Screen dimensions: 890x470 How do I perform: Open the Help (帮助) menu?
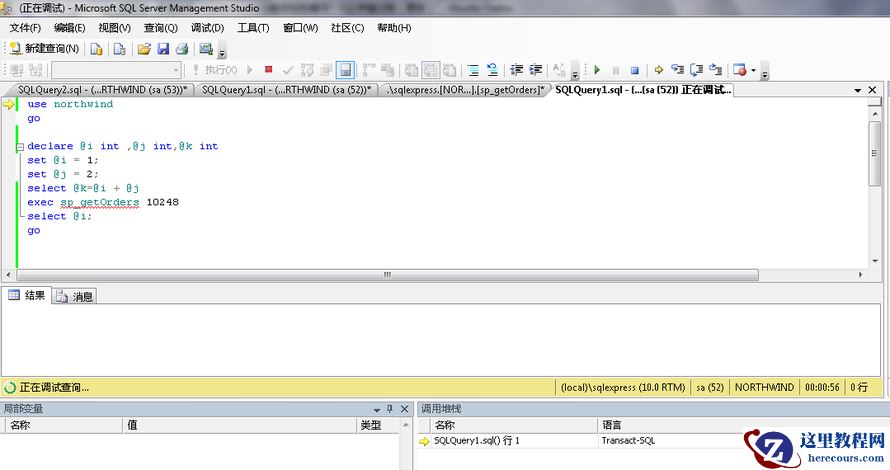click(x=394, y=28)
